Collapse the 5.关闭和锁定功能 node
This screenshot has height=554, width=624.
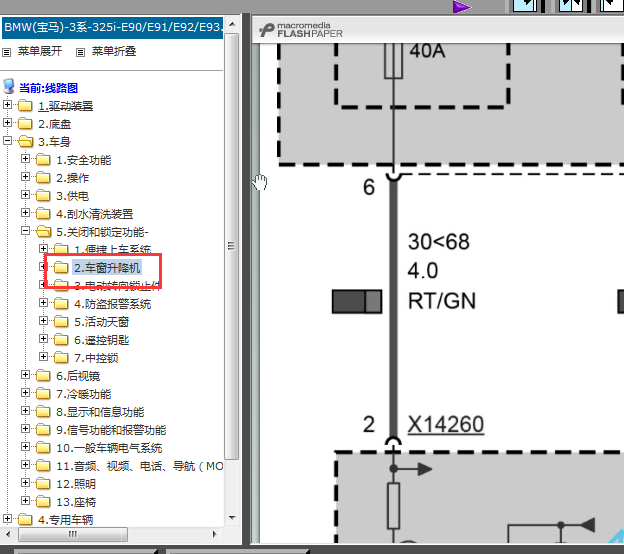point(25,230)
